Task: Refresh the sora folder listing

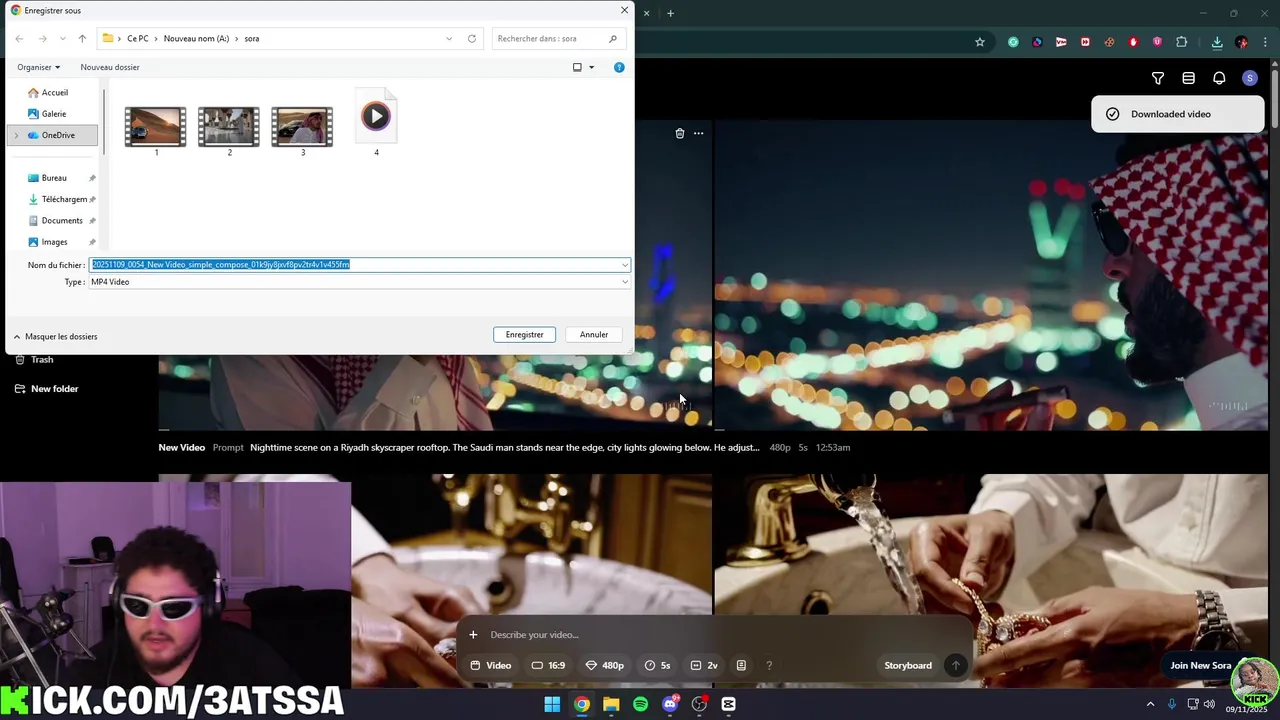Action: pyautogui.click(x=472, y=39)
